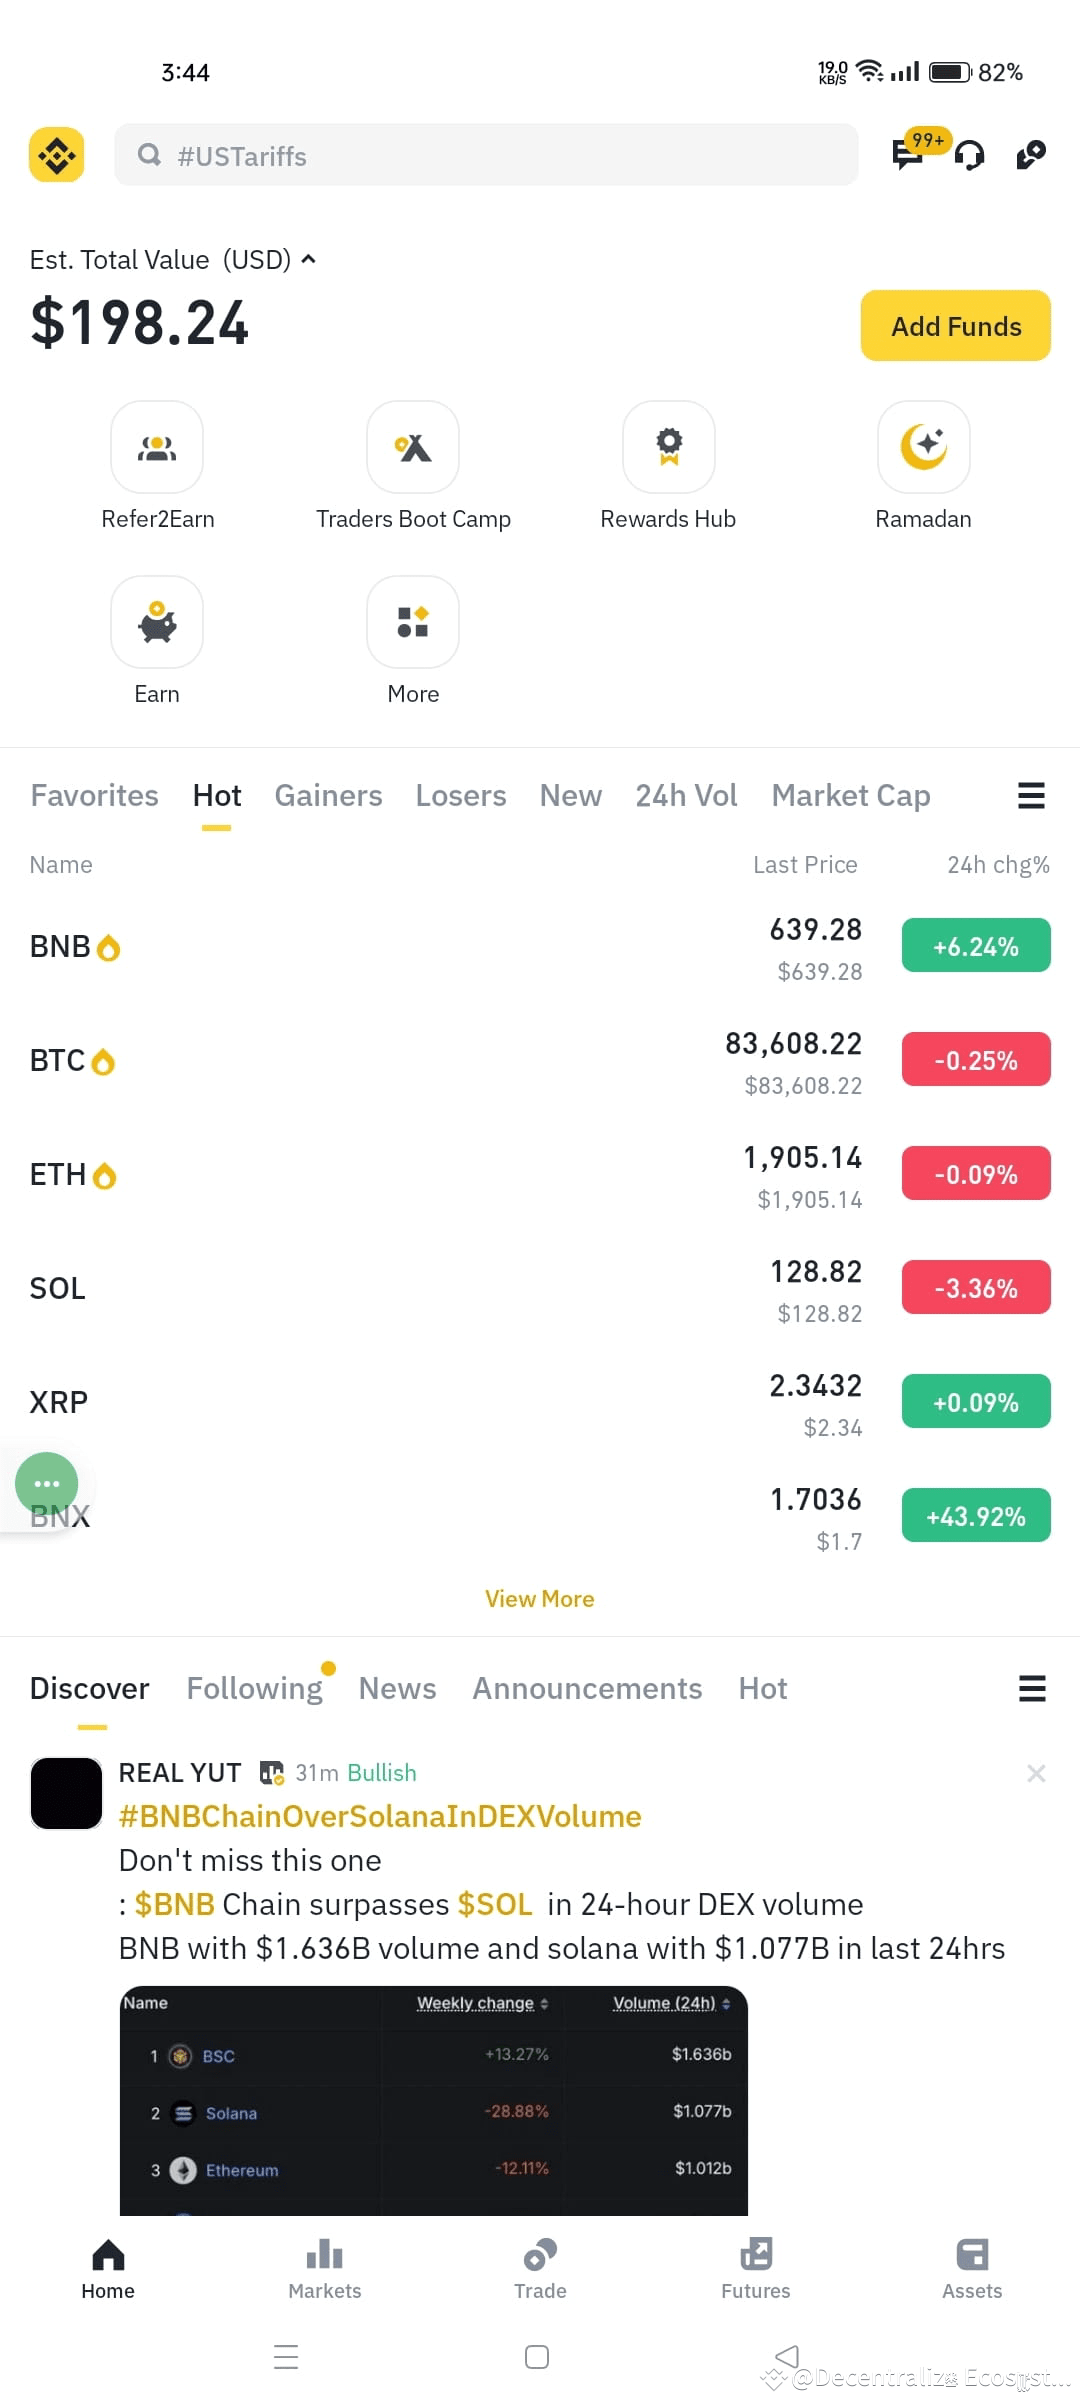Open market list hamburger menu beside Market Cap
The image size is (1080, 2400).
pos(1031,796)
